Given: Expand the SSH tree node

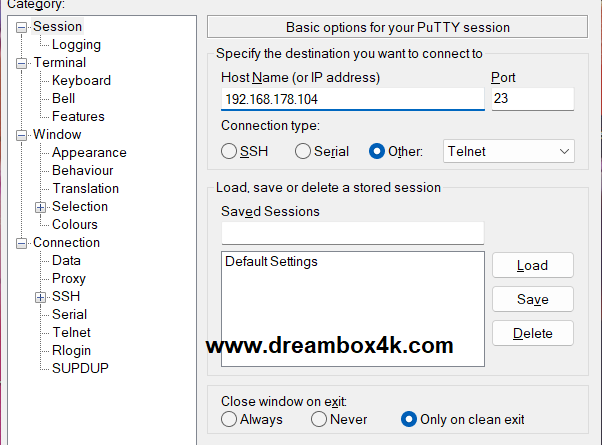Looking at the screenshot, I should tap(40, 297).
